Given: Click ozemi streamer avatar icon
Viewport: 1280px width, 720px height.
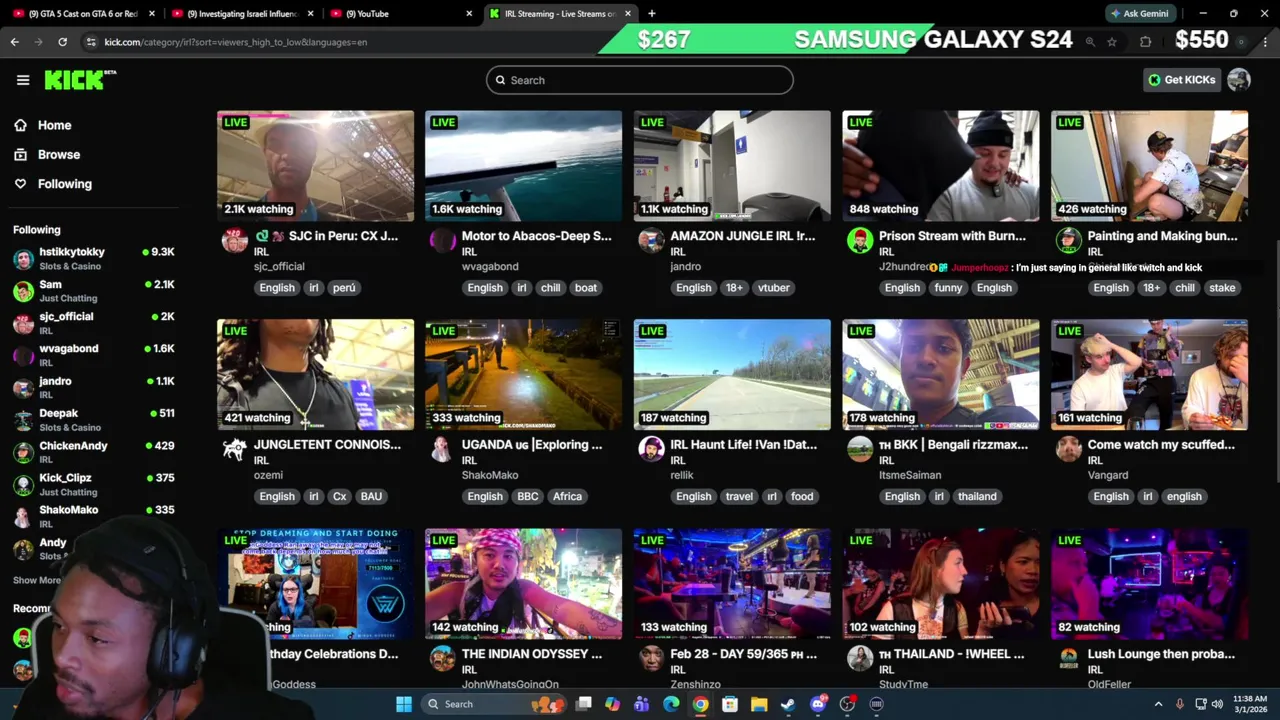Looking at the screenshot, I should [235, 449].
